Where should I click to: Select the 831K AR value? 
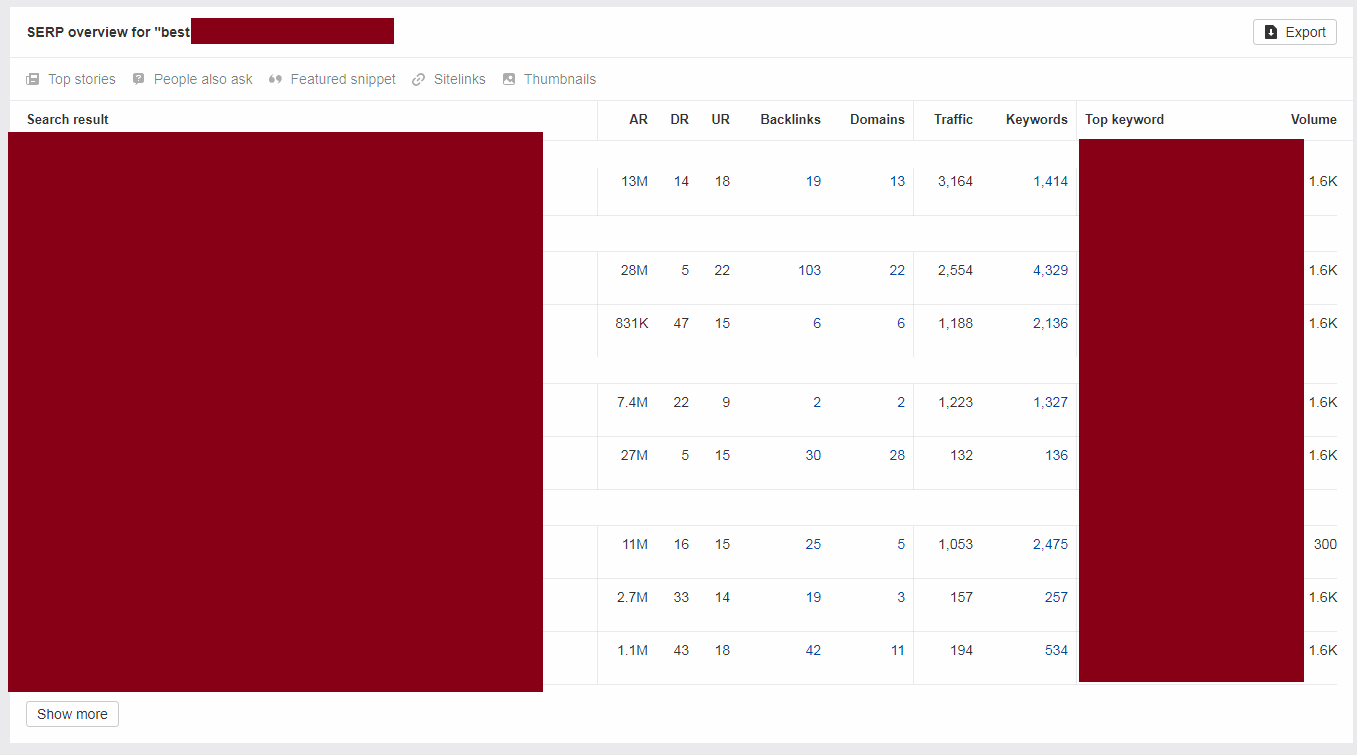[631, 323]
